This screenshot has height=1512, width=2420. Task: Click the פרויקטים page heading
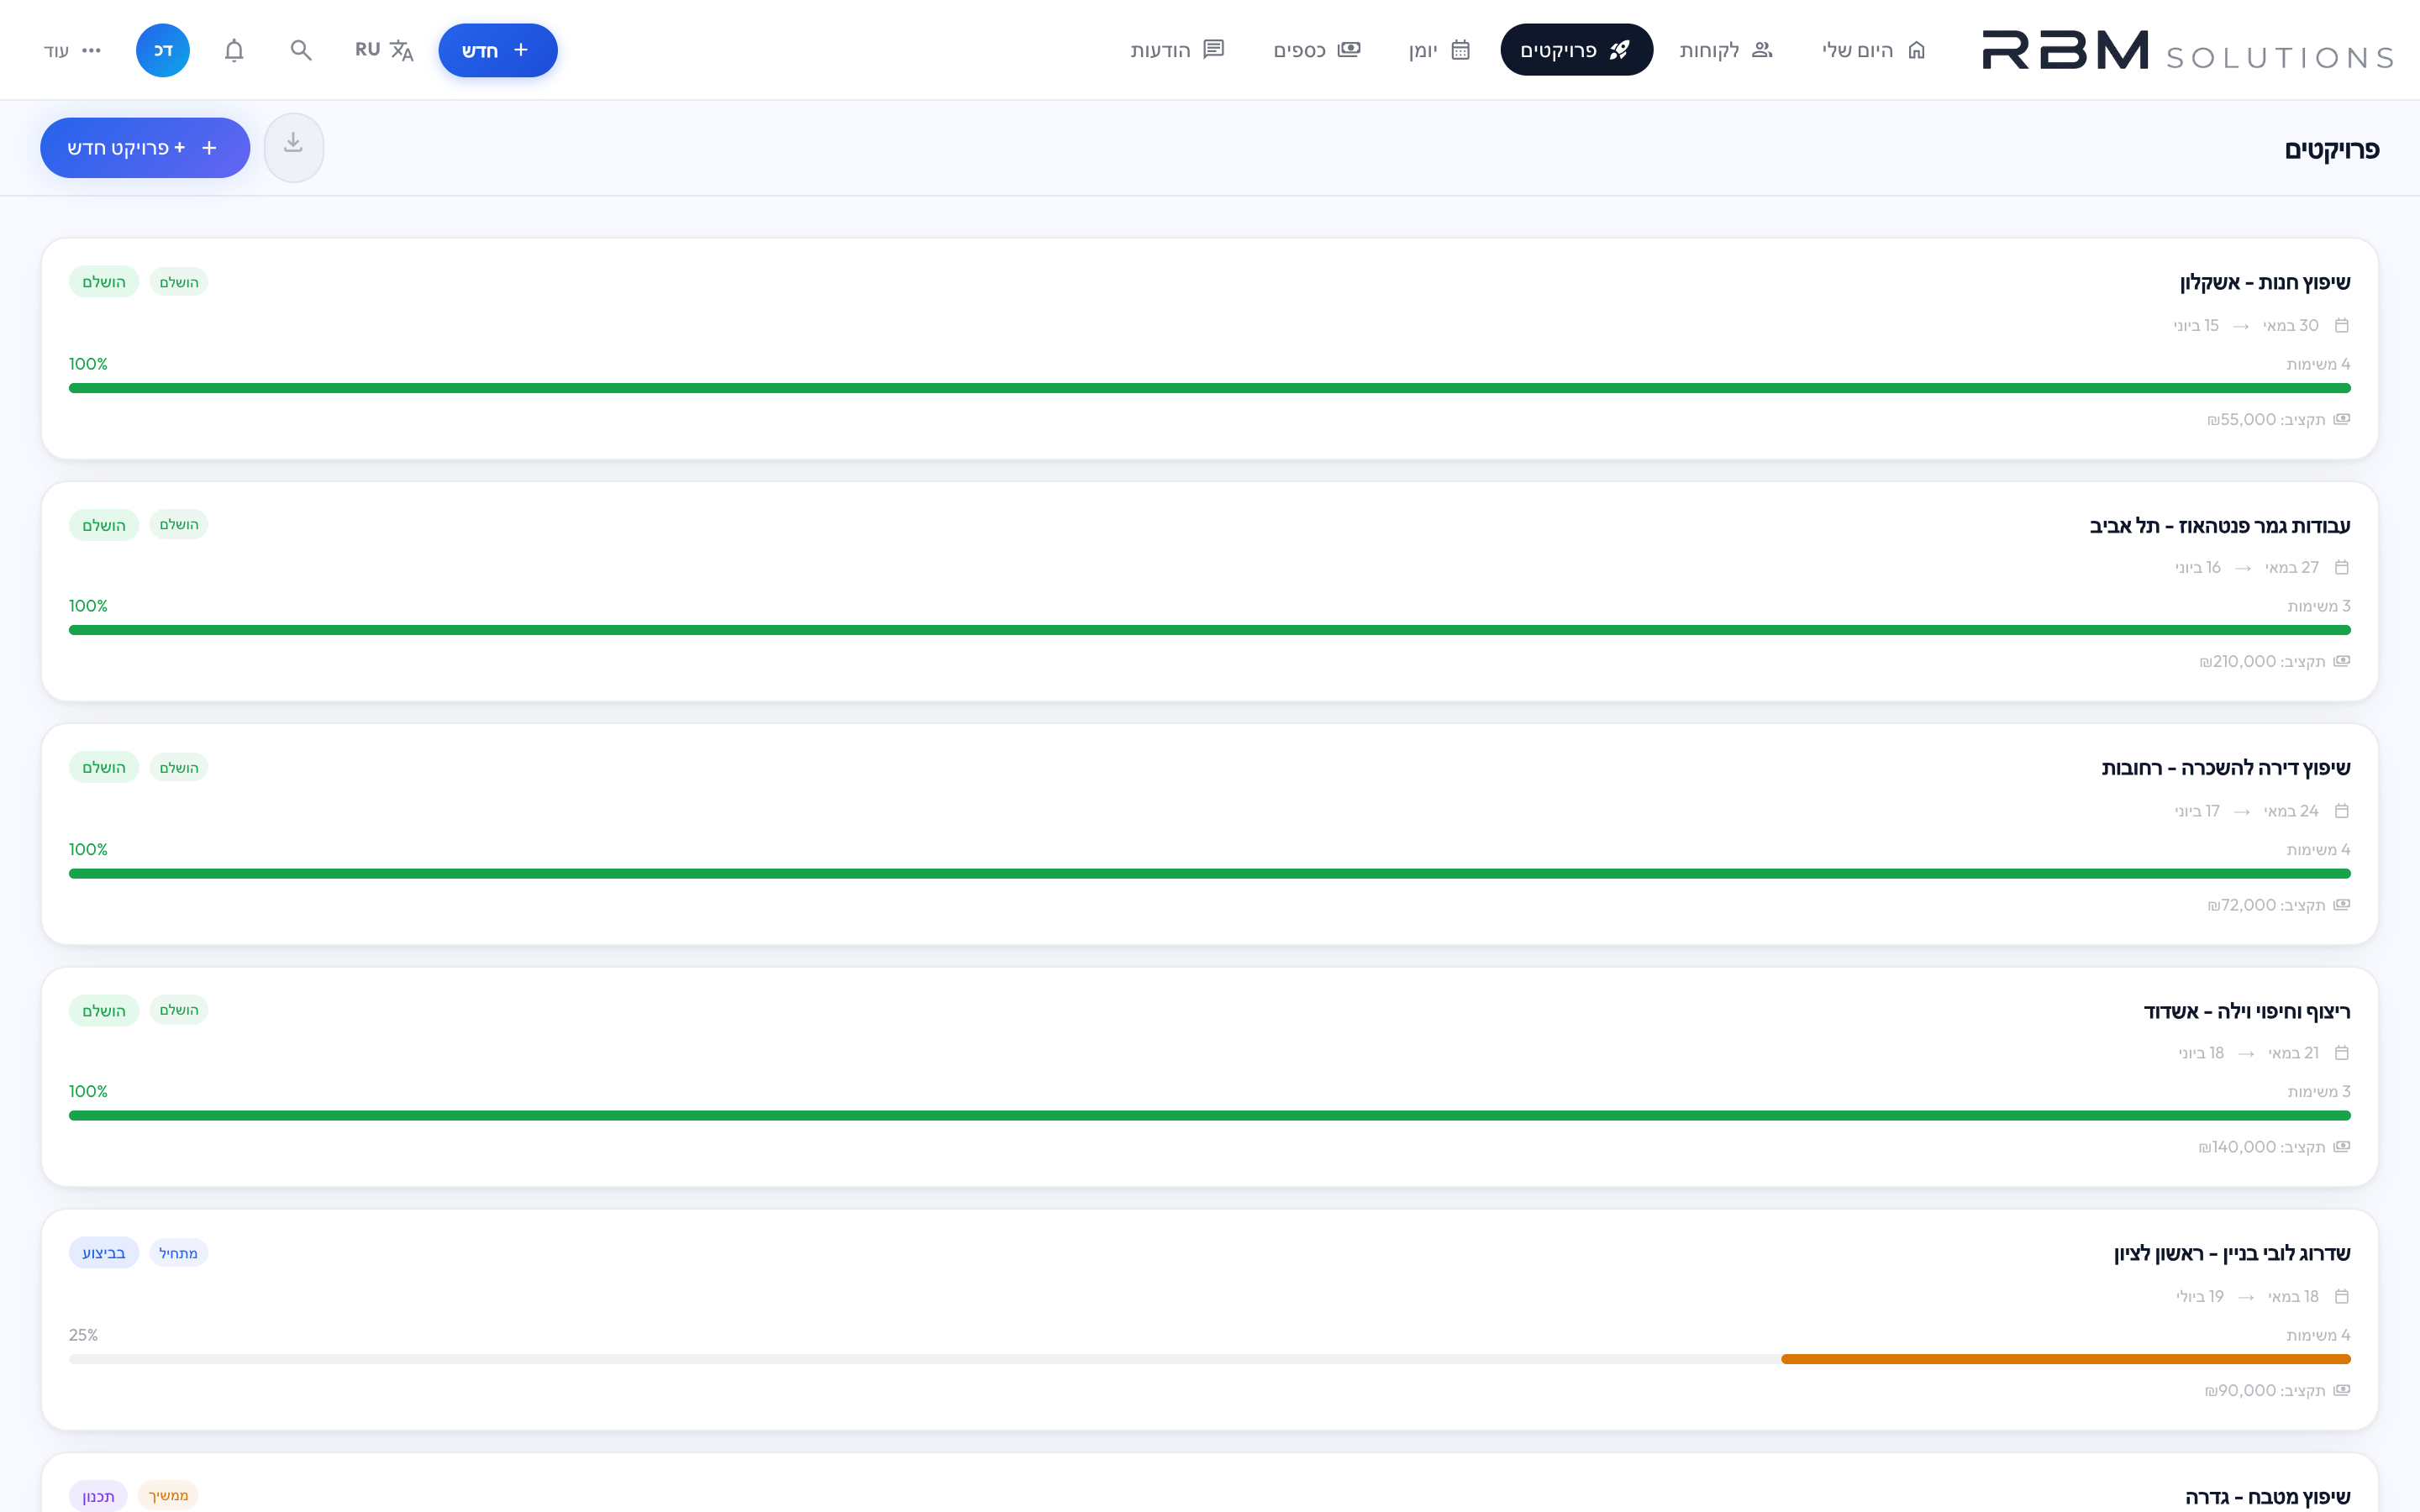[2331, 150]
